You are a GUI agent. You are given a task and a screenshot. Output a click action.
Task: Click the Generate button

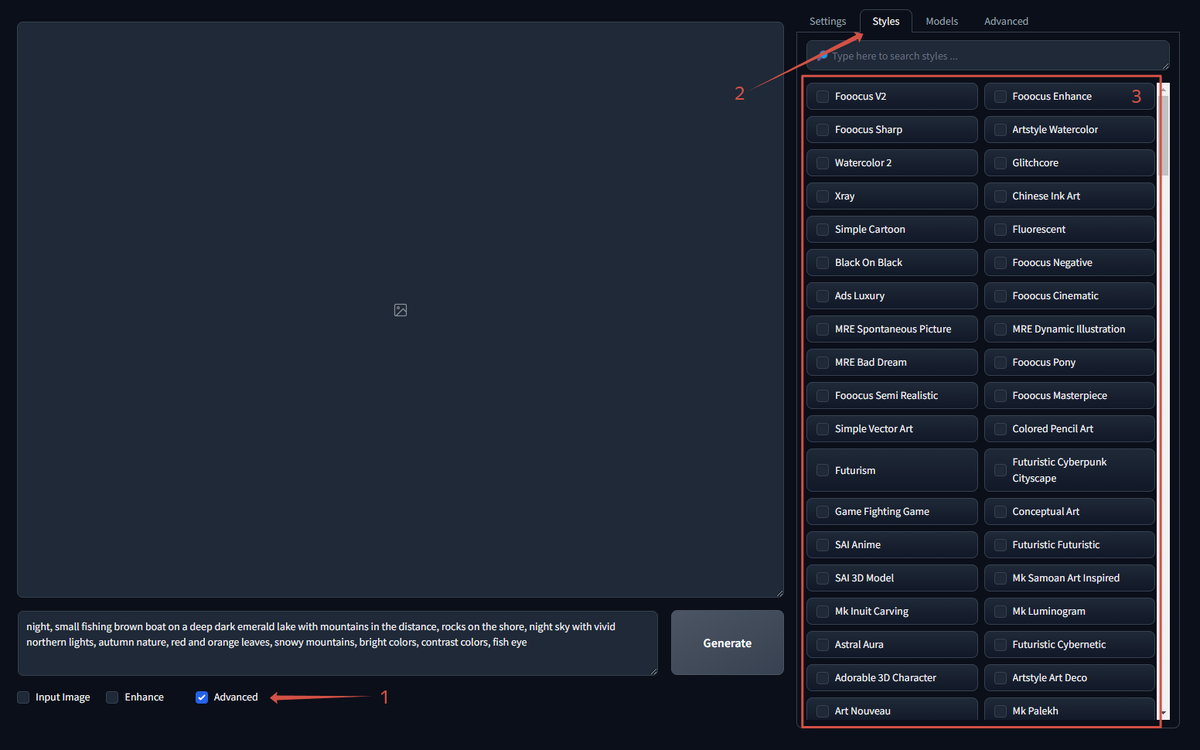(x=727, y=643)
